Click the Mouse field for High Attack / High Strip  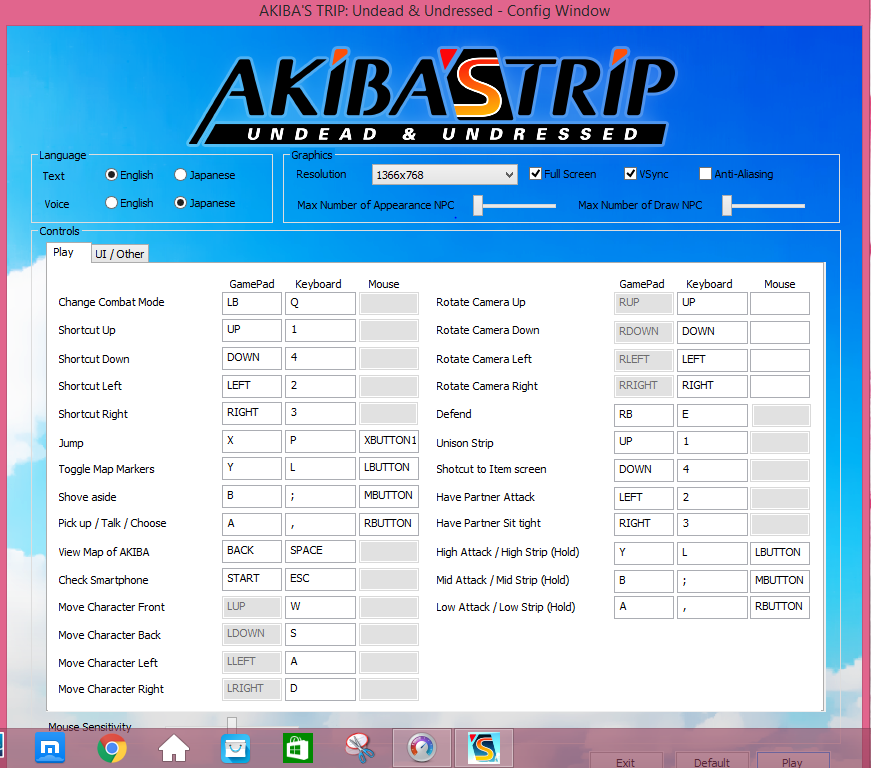(780, 553)
